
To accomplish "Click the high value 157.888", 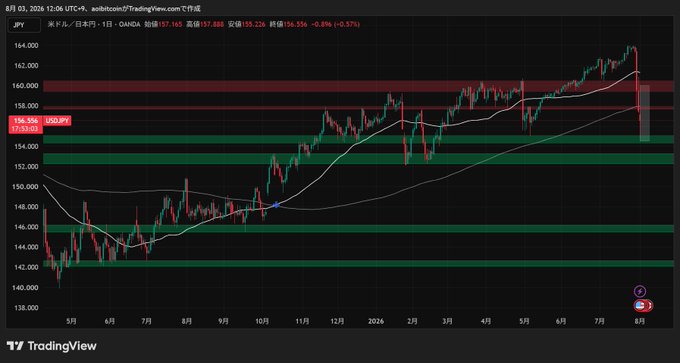I will (211, 25).
